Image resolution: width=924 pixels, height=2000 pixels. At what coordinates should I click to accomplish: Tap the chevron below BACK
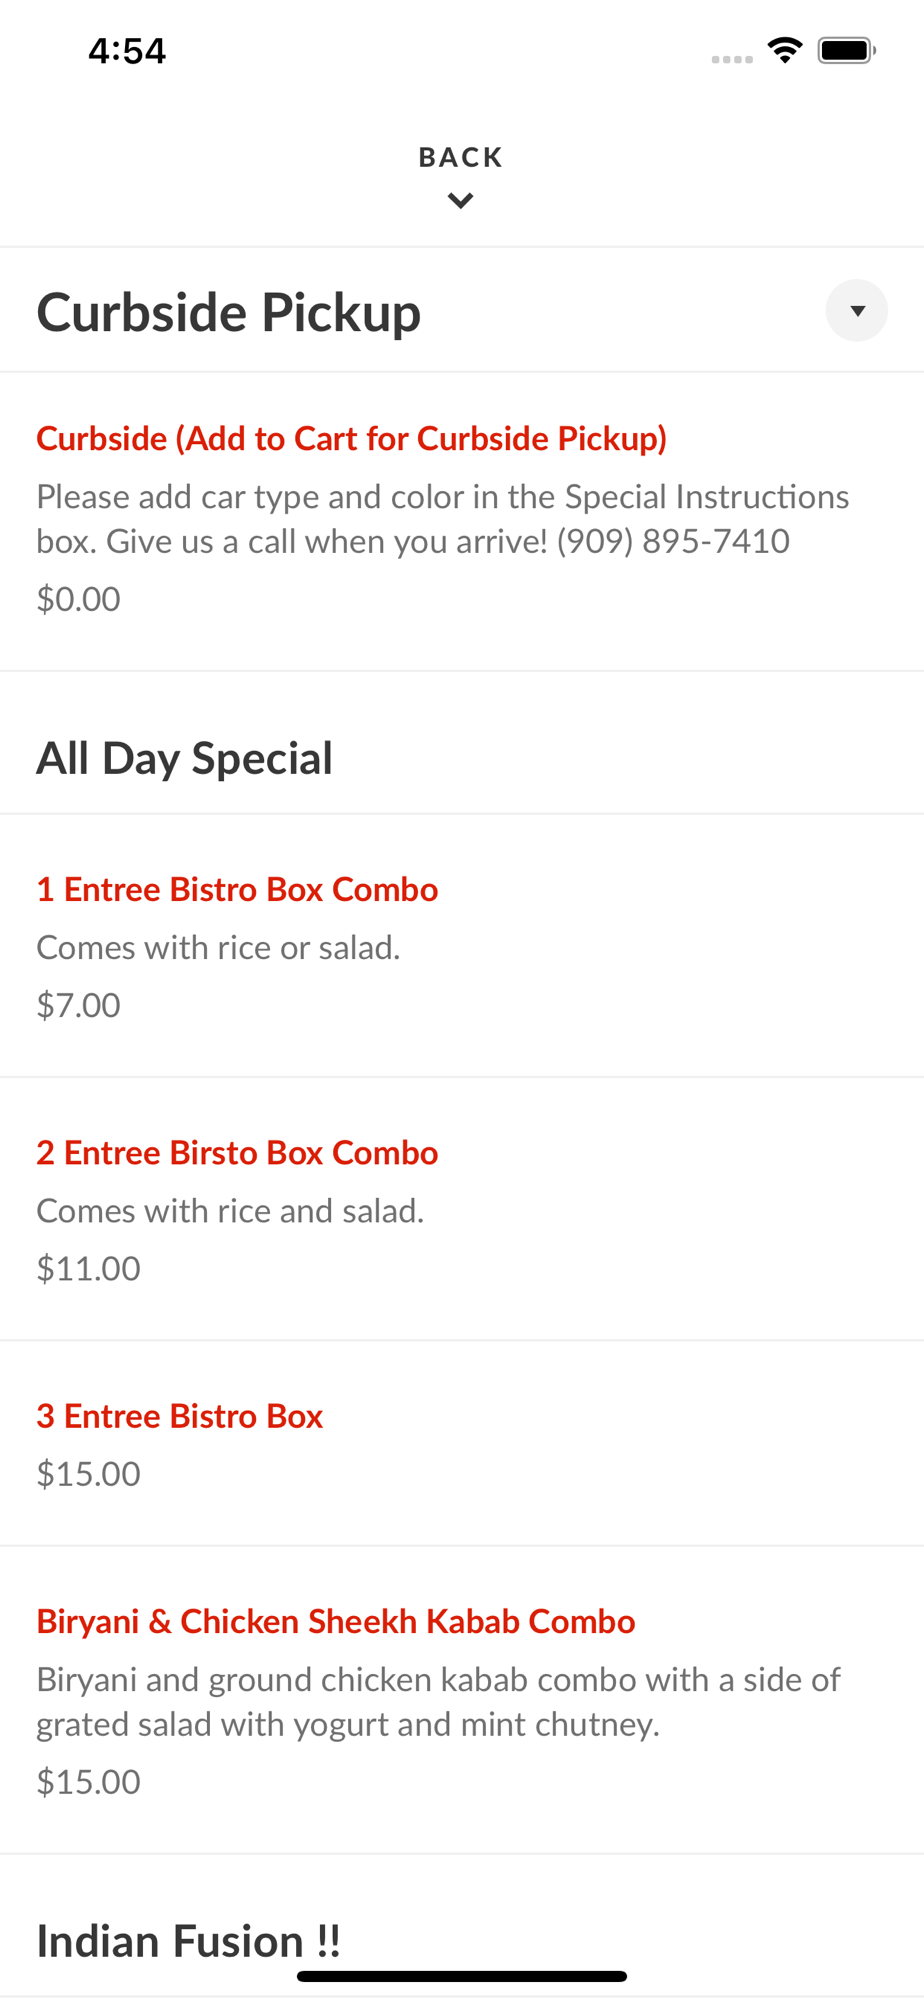click(x=460, y=201)
